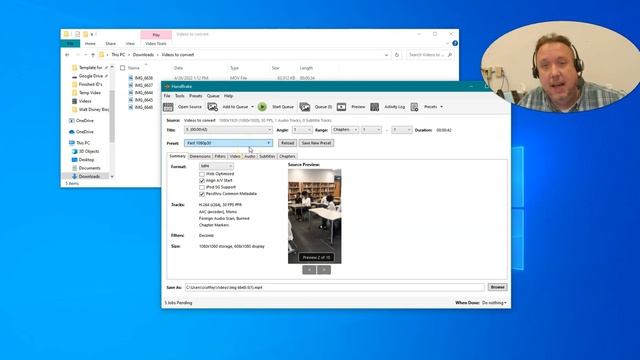
Task: Open the chapter end number dropdown
Action: (402, 130)
